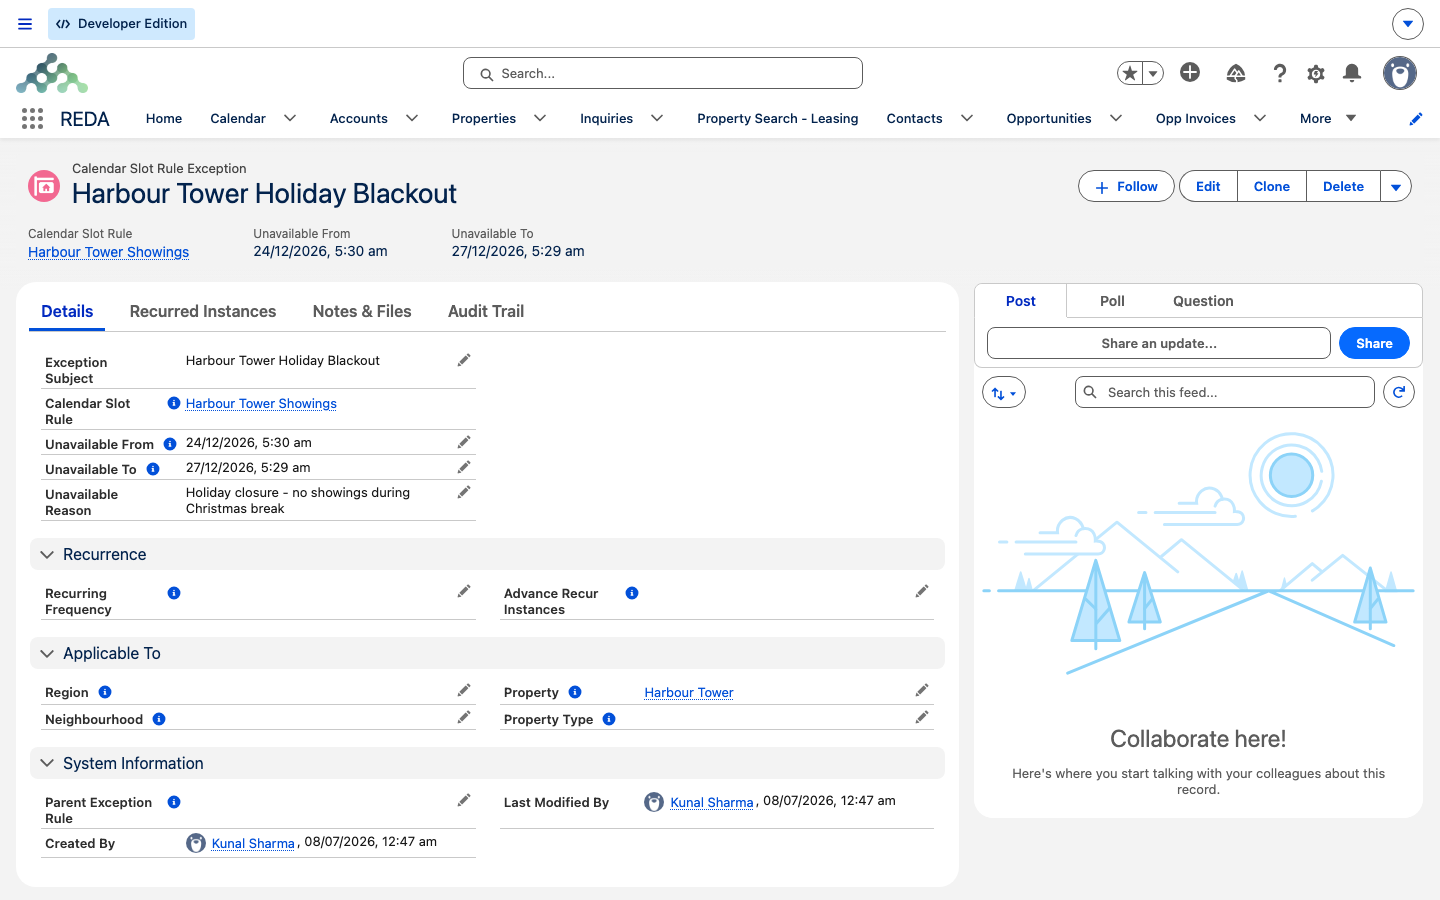Select the Poll tab in Chatter
This screenshot has width=1440, height=900.
click(x=1112, y=301)
